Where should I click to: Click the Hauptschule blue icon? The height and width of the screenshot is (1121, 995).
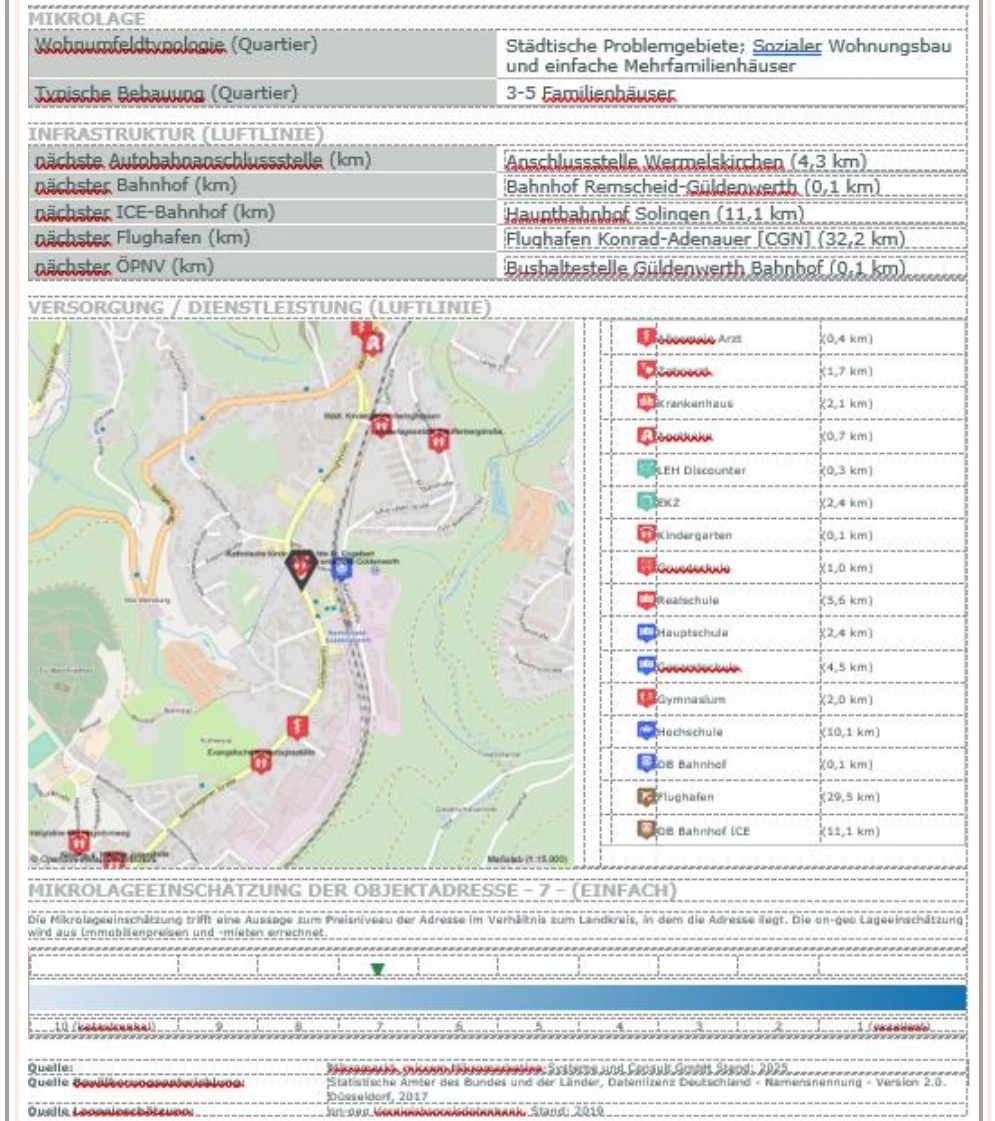pos(646,632)
